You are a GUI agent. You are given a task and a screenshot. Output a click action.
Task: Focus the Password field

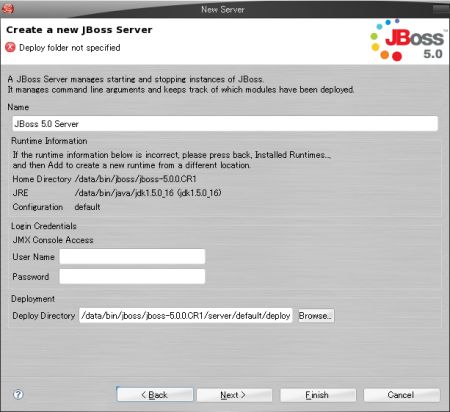[x=132, y=276]
